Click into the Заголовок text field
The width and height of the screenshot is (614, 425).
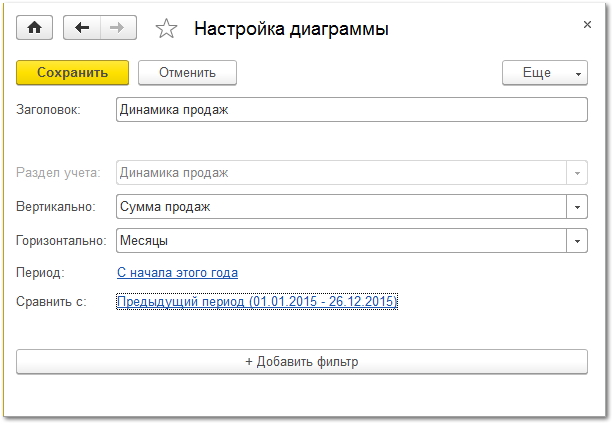(352, 110)
